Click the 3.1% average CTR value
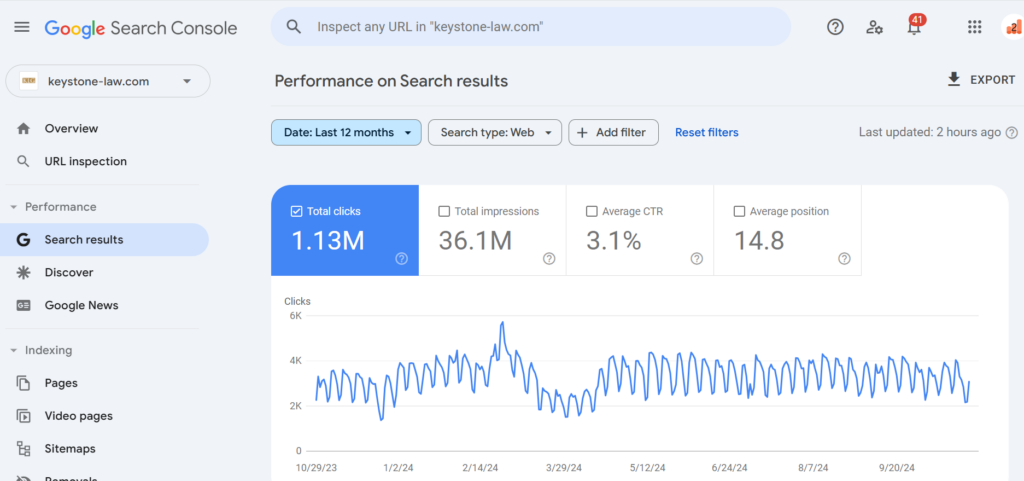Viewport: 1024px width, 481px height. (x=613, y=241)
